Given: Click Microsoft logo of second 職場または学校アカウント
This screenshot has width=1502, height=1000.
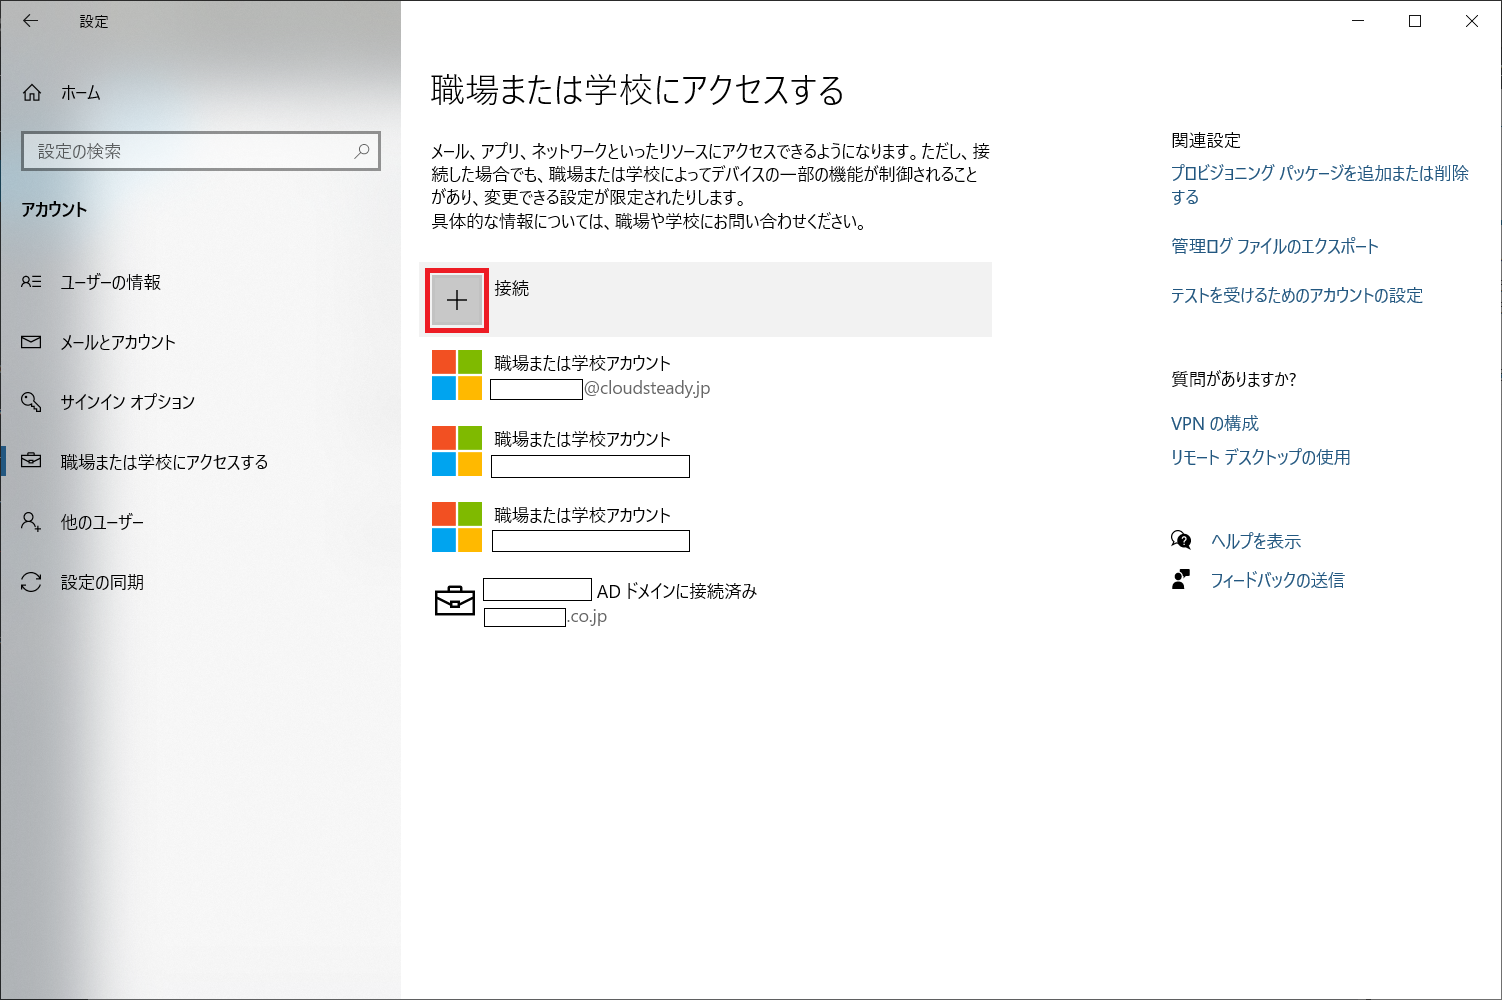Looking at the screenshot, I should 457,451.
